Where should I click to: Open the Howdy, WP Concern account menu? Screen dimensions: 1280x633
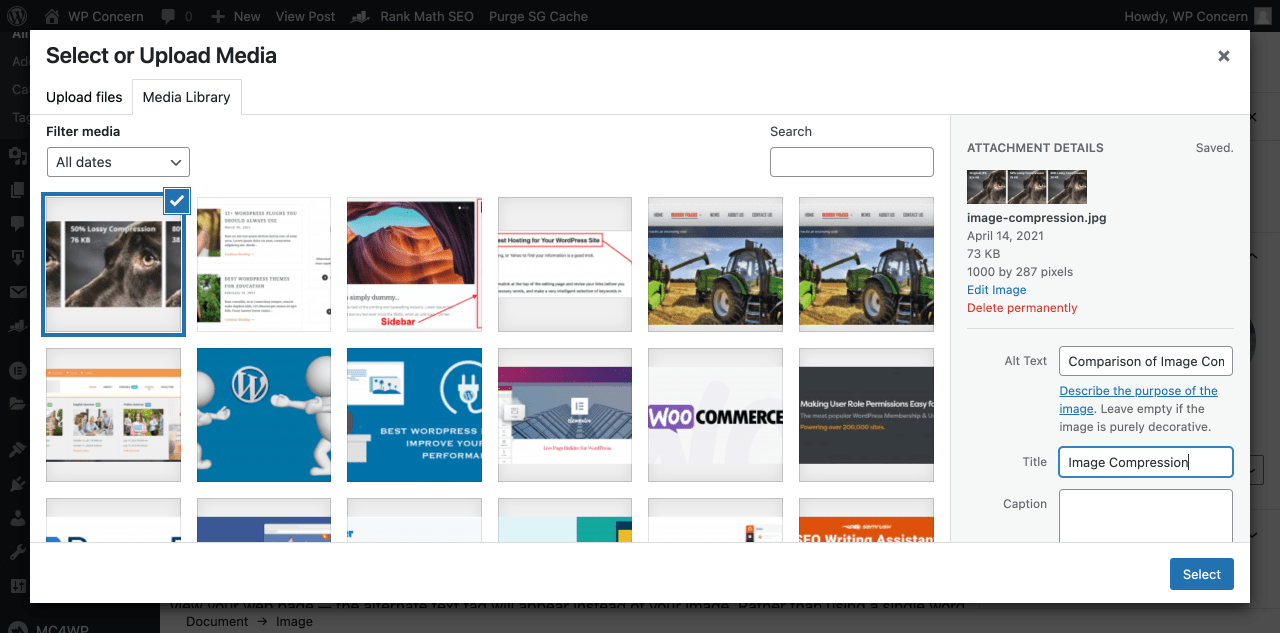pyautogui.click(x=1196, y=16)
